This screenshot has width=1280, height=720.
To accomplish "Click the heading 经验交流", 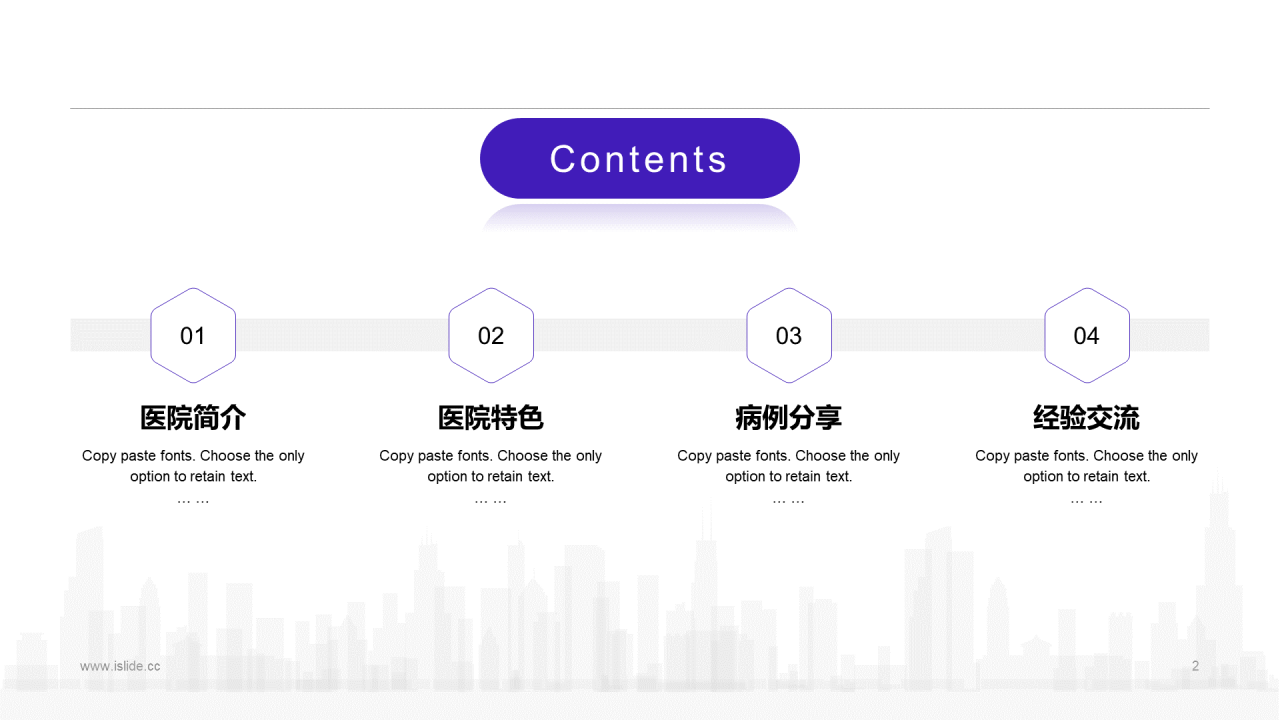I will (x=1087, y=418).
